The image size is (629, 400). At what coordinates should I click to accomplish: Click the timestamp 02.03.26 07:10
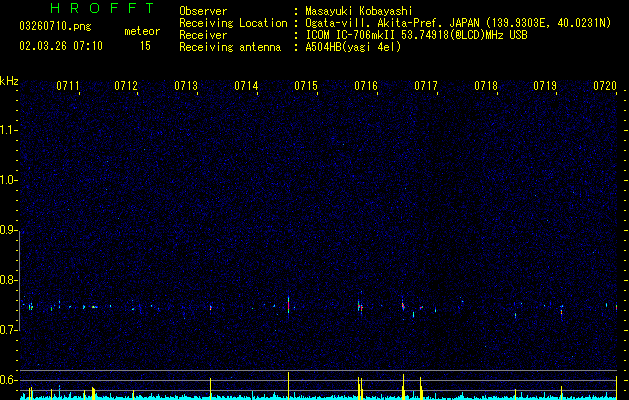[61, 46]
